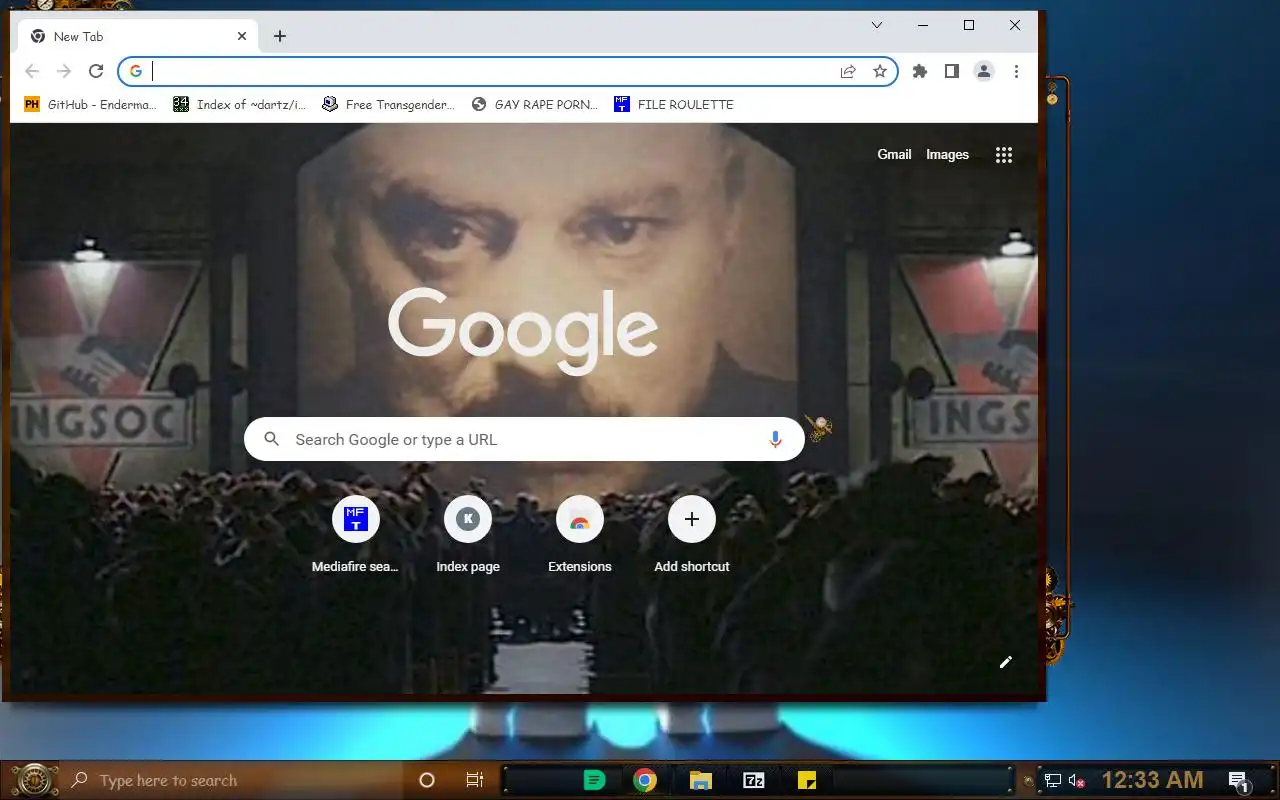Open the Gmail link

[x=894, y=154]
